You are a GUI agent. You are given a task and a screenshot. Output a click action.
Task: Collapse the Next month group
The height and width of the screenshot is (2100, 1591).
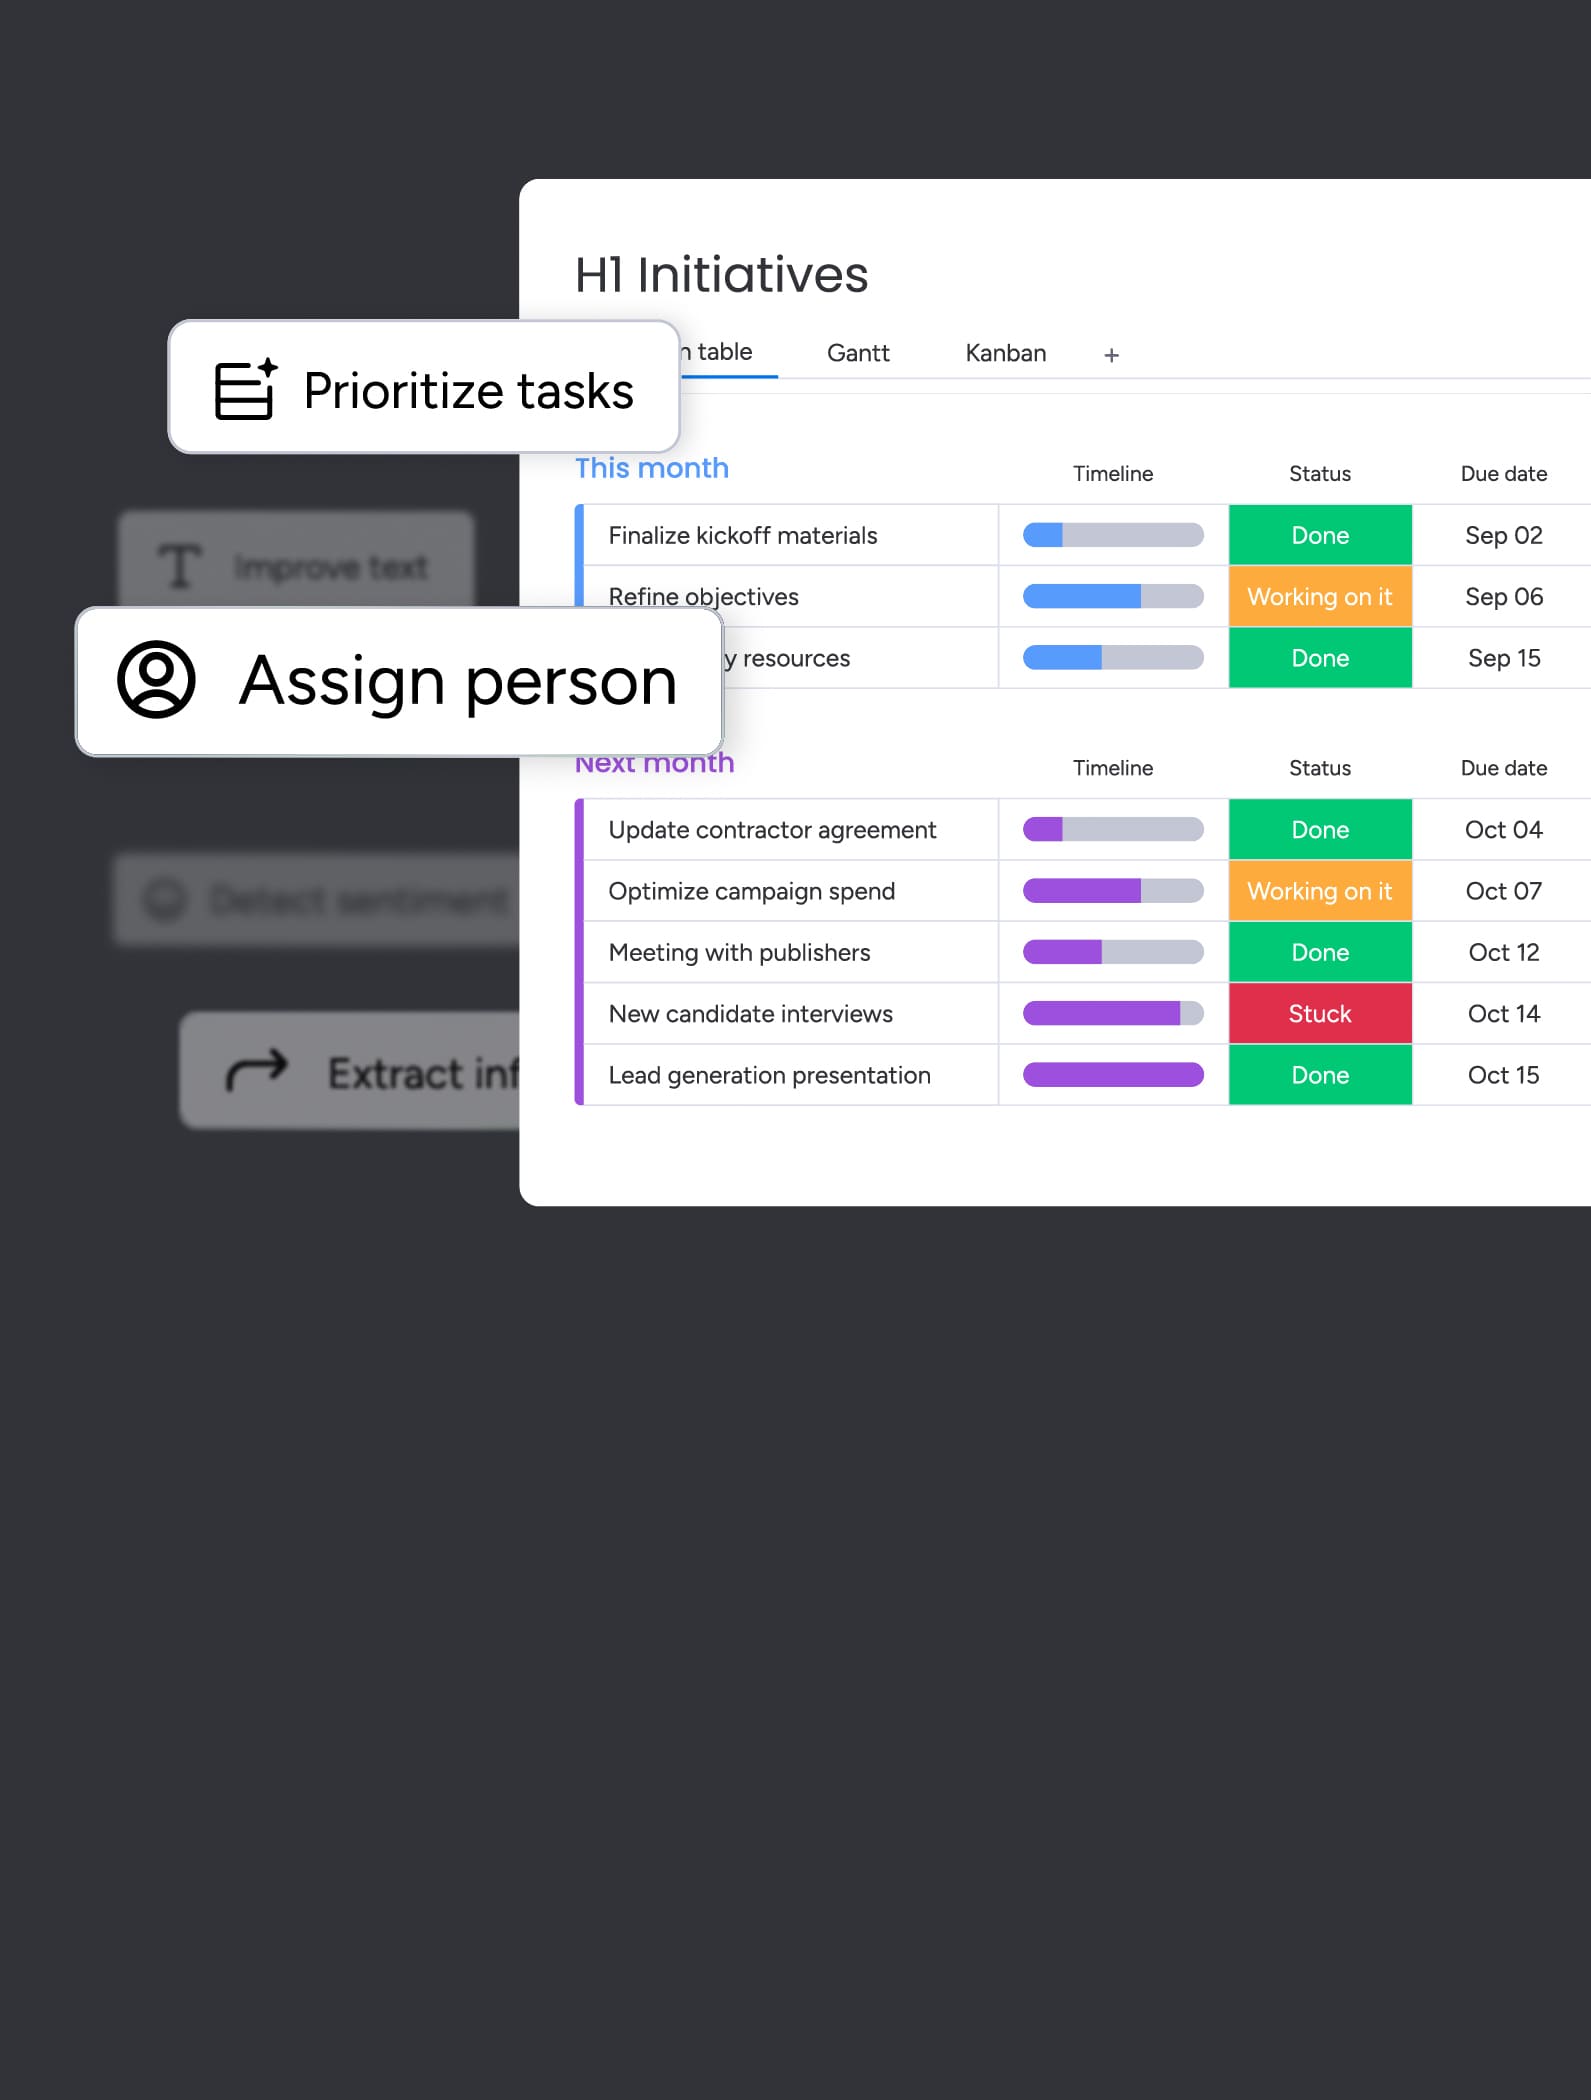tap(655, 765)
